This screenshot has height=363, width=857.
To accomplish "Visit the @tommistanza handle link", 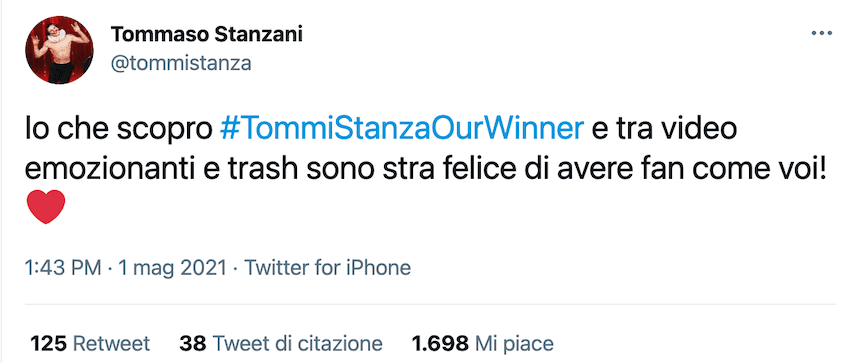I will (181, 63).
